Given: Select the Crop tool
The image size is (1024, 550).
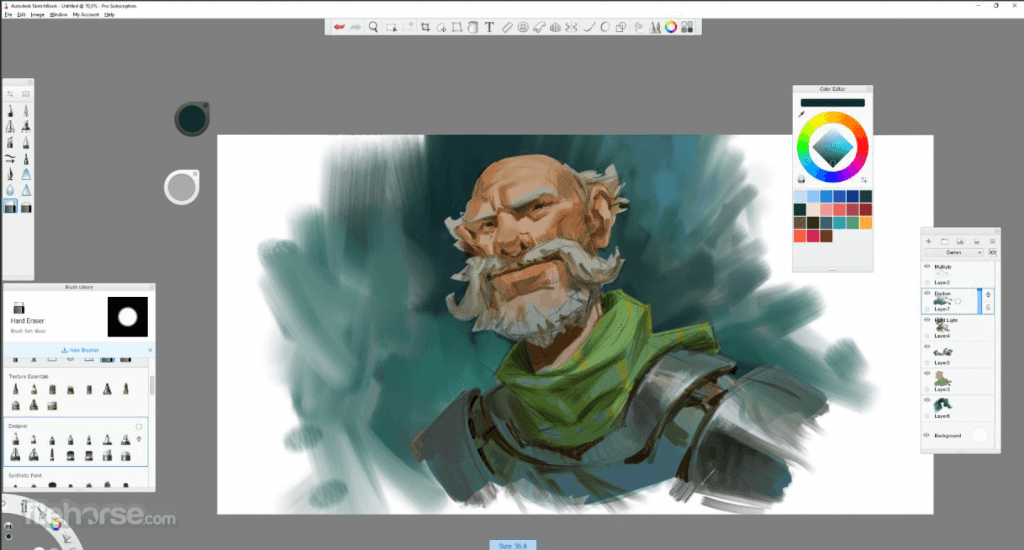Looking at the screenshot, I should click(425, 27).
